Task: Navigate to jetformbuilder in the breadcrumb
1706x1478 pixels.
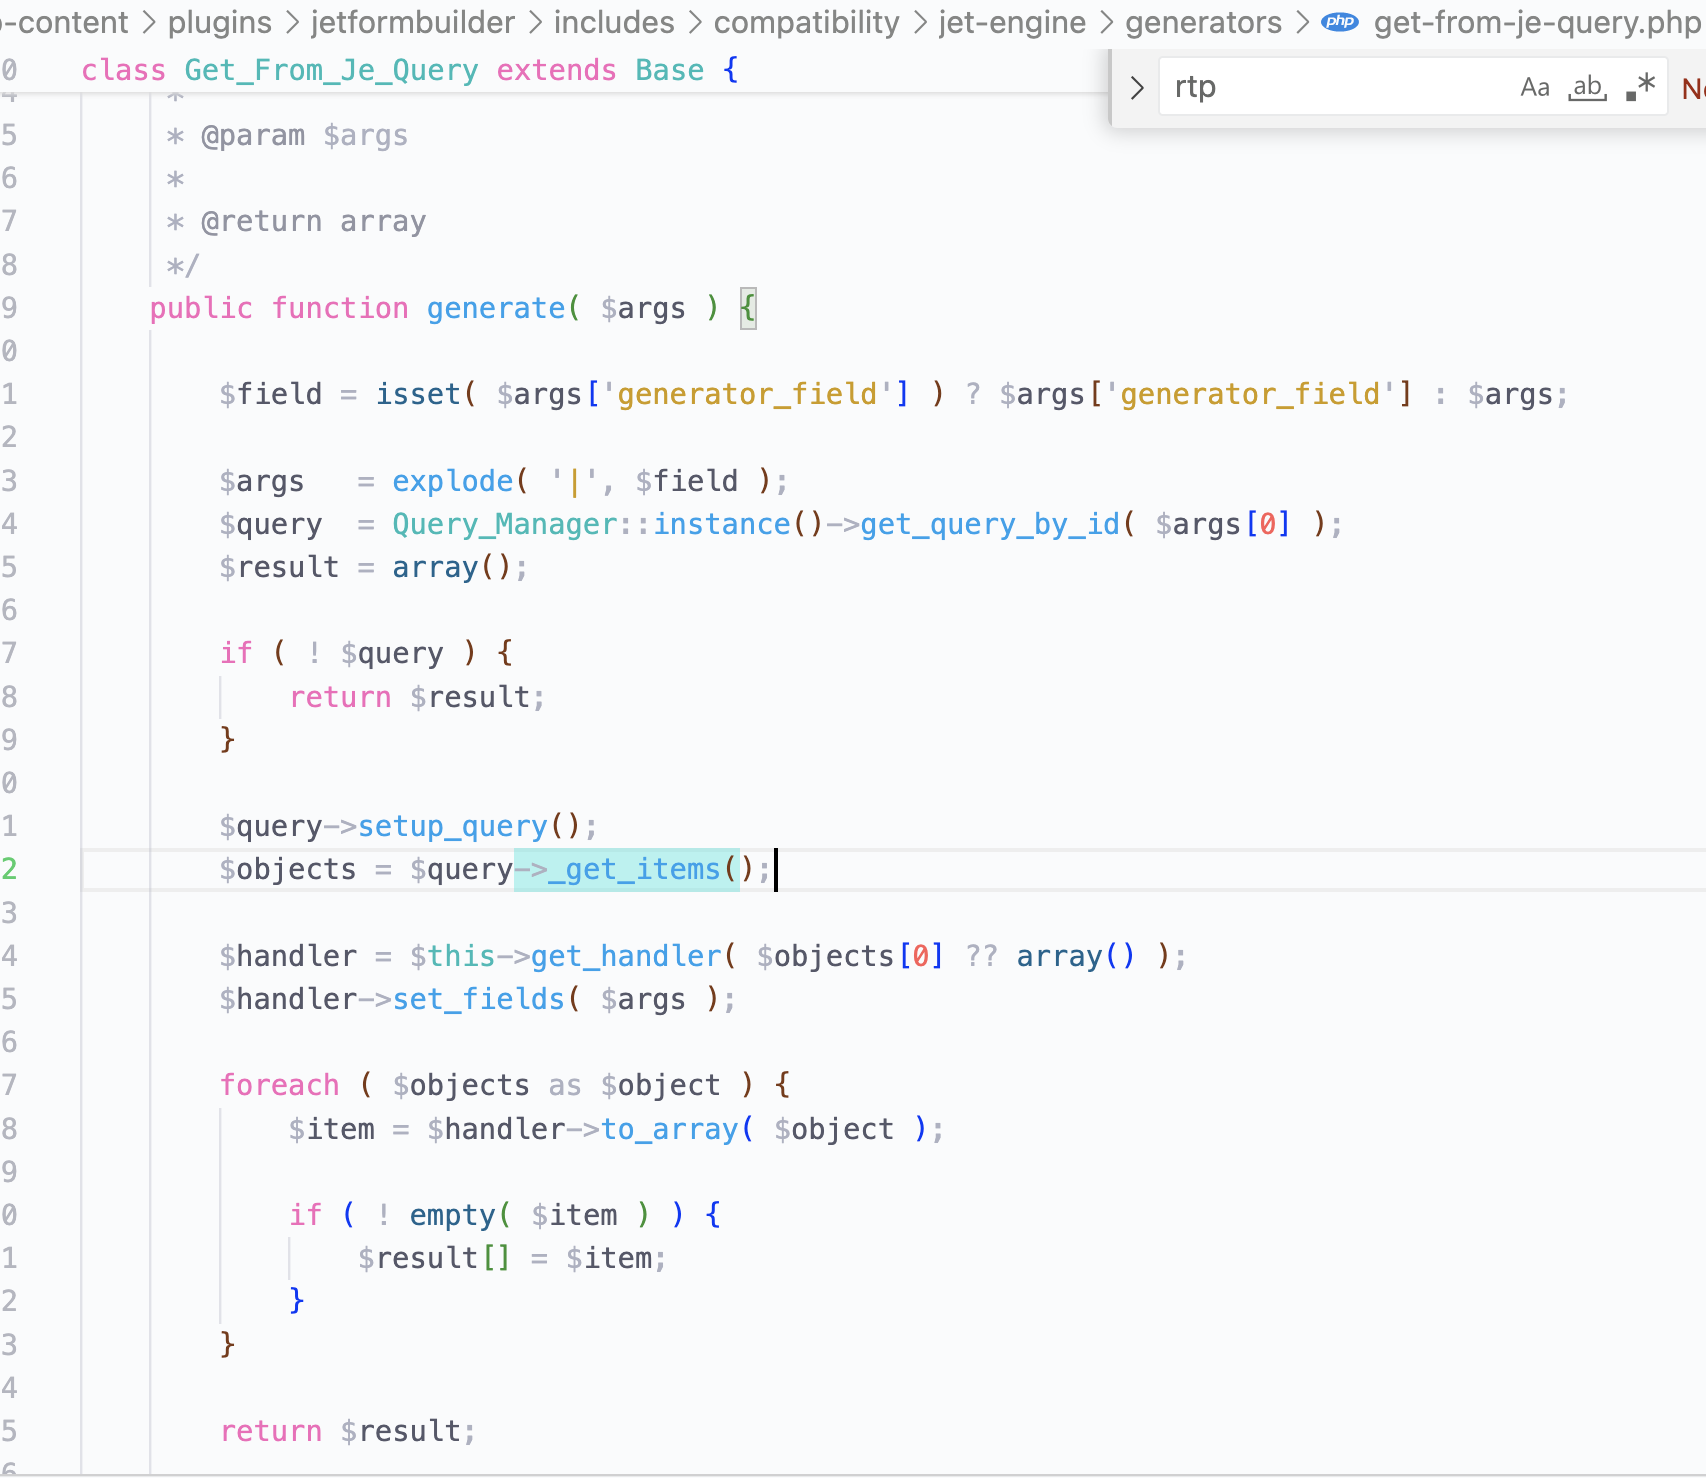Action: tap(412, 22)
